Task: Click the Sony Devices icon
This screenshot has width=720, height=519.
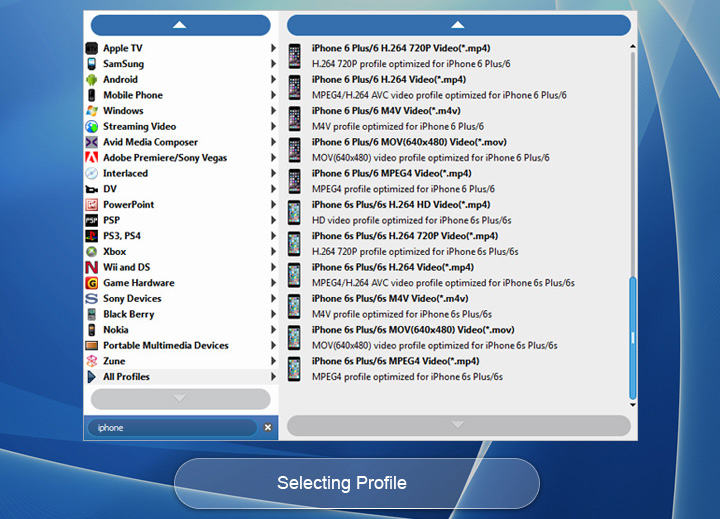Action: click(x=92, y=299)
